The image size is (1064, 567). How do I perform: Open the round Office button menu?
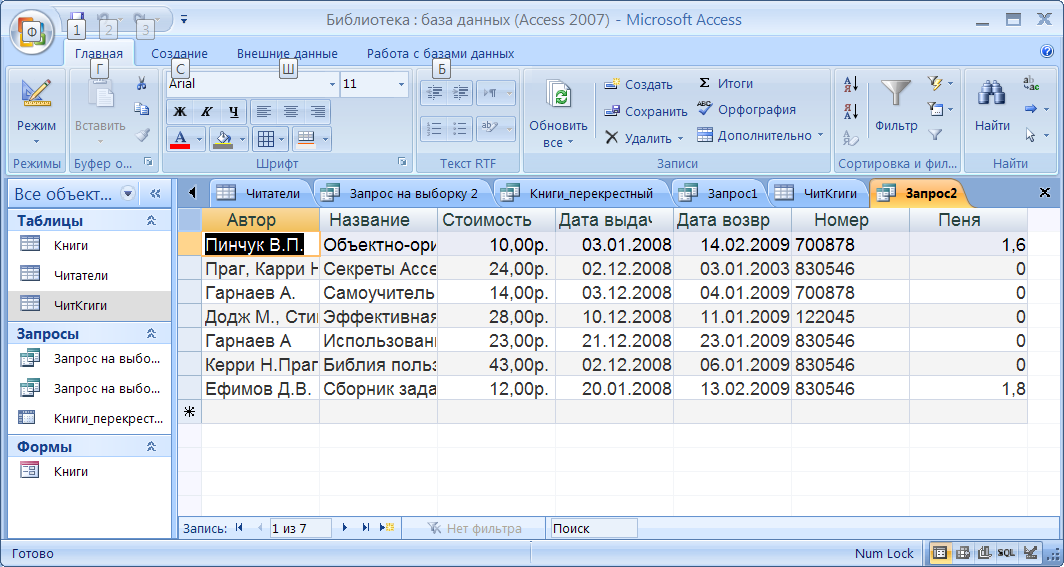(x=33, y=33)
